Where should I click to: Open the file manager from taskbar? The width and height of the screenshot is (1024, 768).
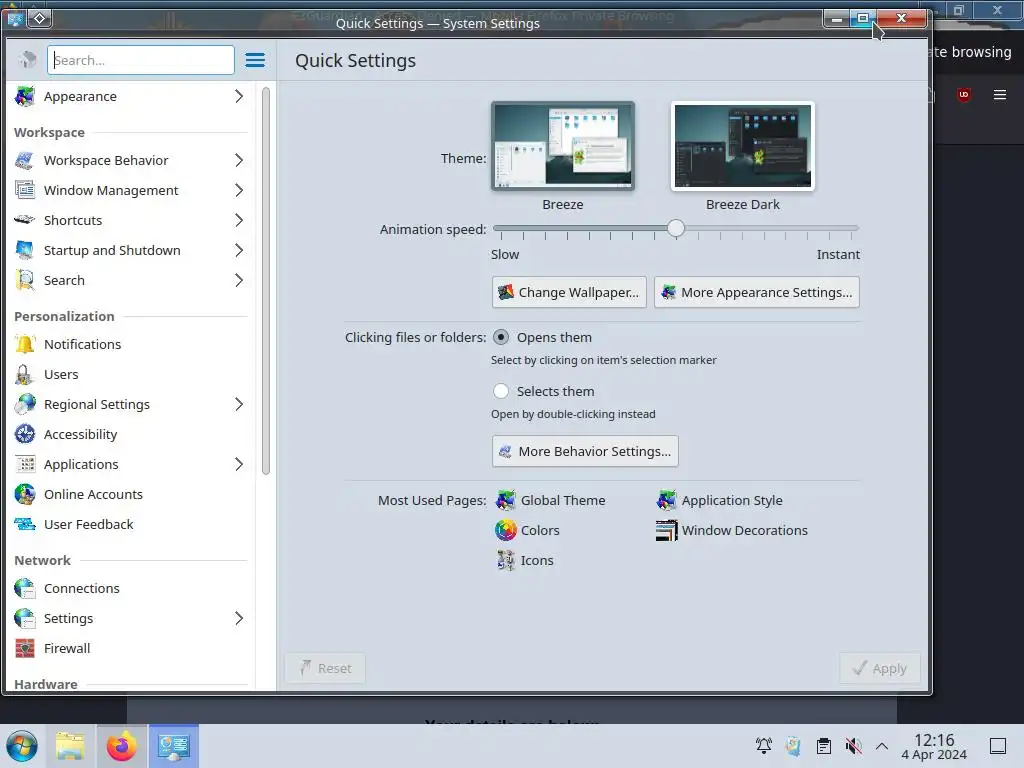(x=70, y=746)
